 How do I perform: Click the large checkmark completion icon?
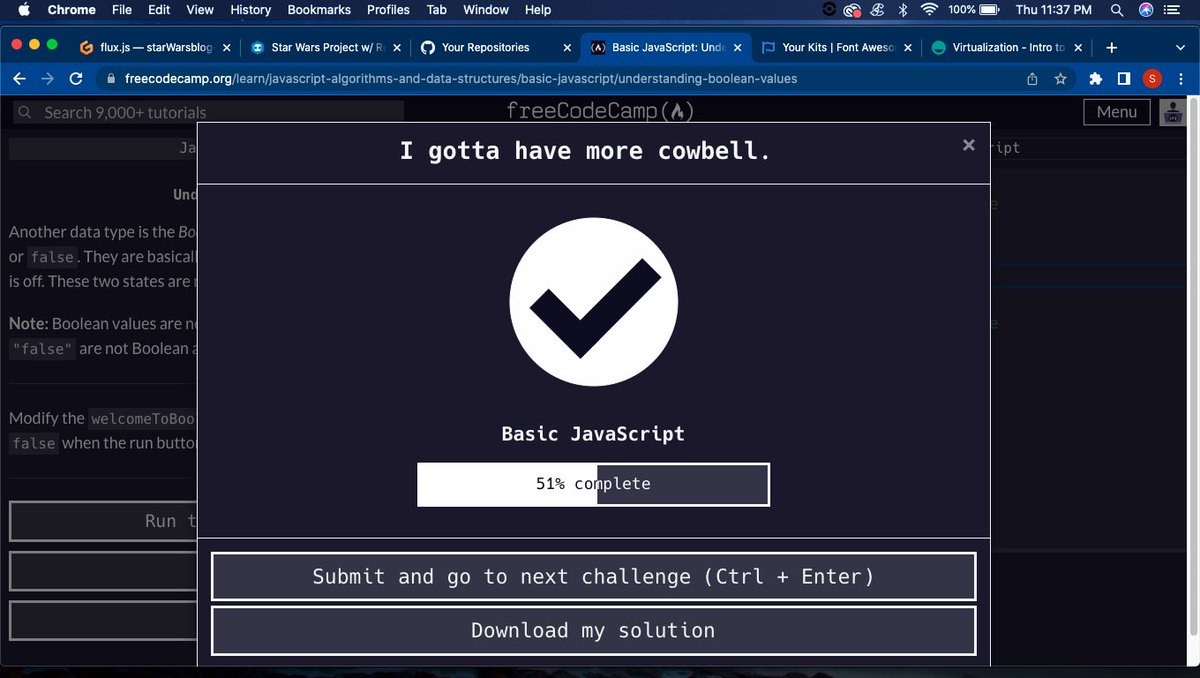[x=594, y=302]
